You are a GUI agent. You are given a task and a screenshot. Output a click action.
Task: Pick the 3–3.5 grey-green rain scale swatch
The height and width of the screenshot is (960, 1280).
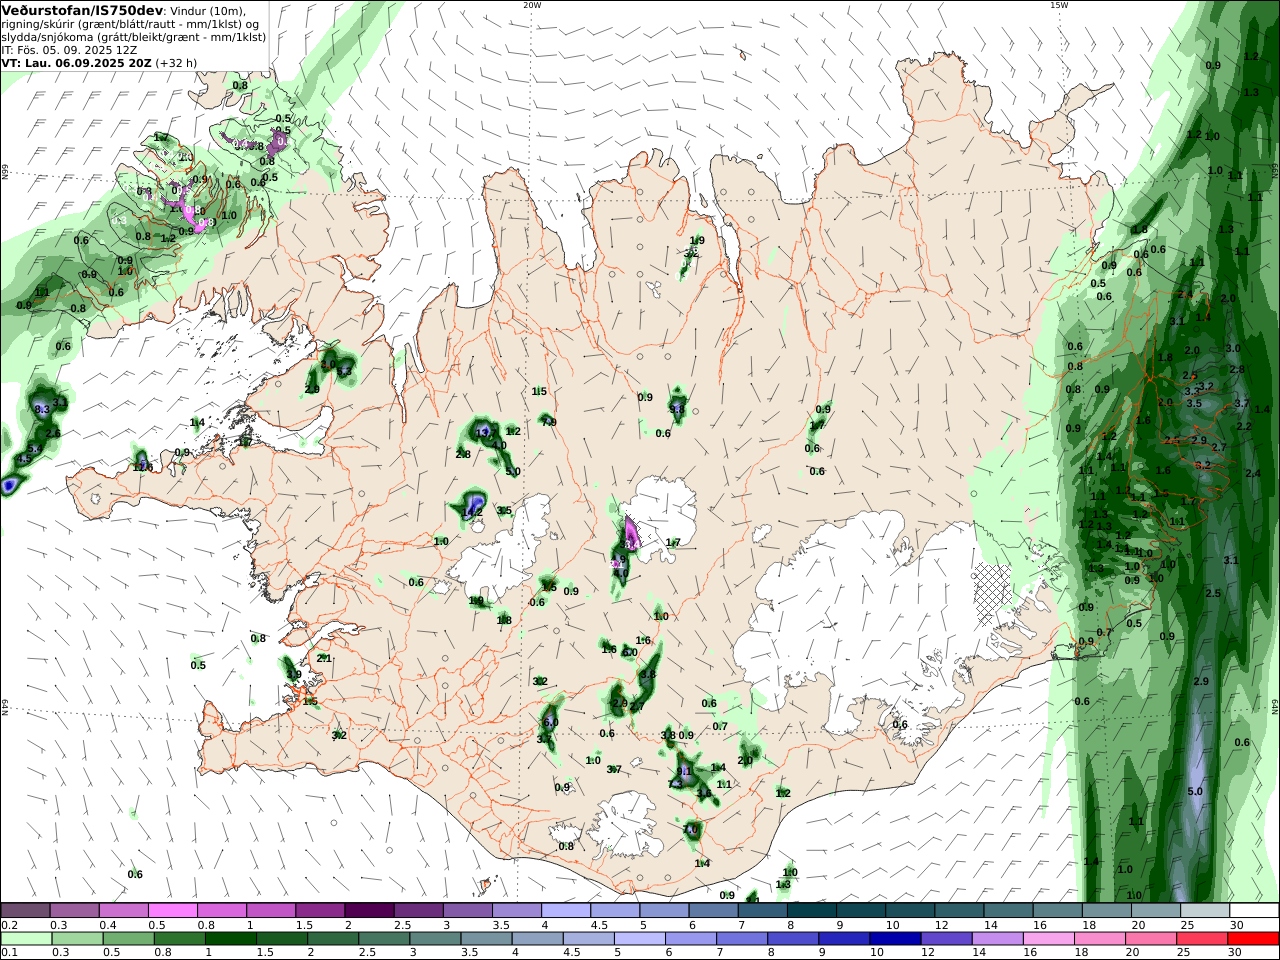point(435,939)
